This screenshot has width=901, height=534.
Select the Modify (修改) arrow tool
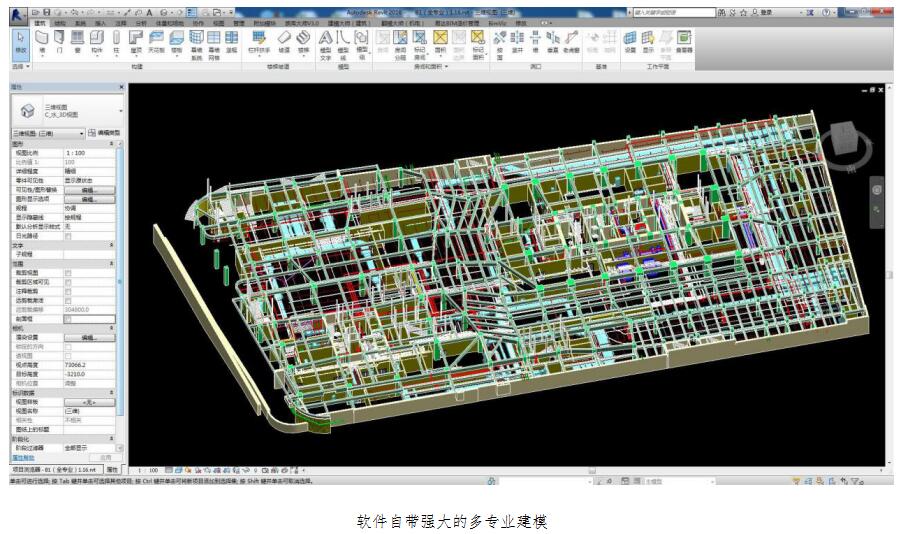[x=21, y=43]
